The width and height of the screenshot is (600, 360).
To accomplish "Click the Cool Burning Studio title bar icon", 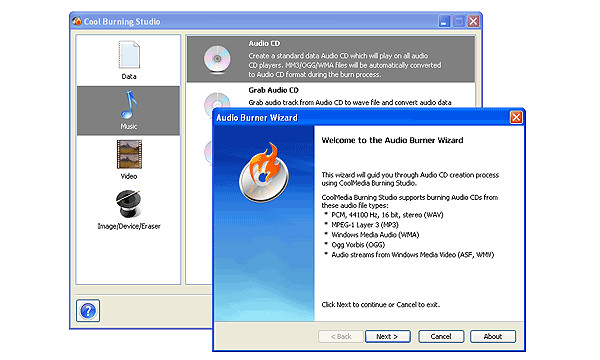I will click(x=77, y=21).
